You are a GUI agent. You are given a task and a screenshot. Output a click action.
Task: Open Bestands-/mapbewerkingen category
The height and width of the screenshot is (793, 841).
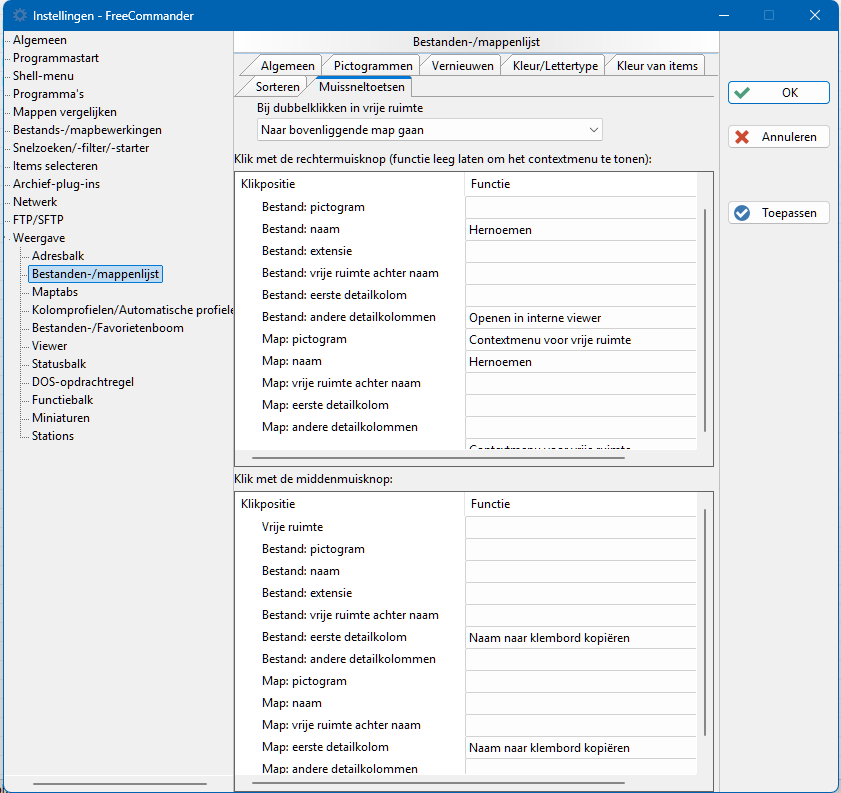(x=87, y=130)
